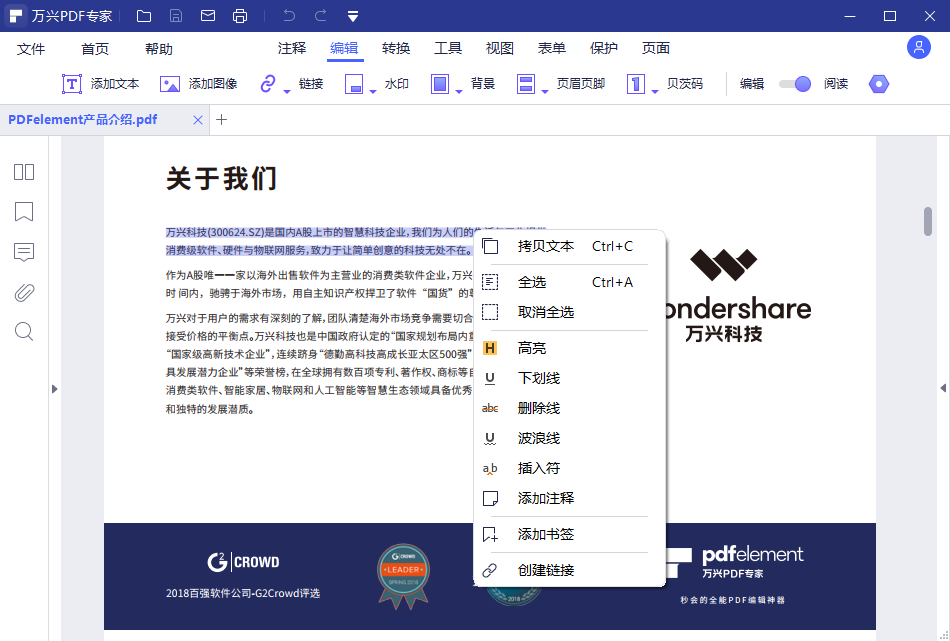Screen dimensions: 950x641
Task: Open the bookmarks panel in sidebar
Action: click(23, 212)
